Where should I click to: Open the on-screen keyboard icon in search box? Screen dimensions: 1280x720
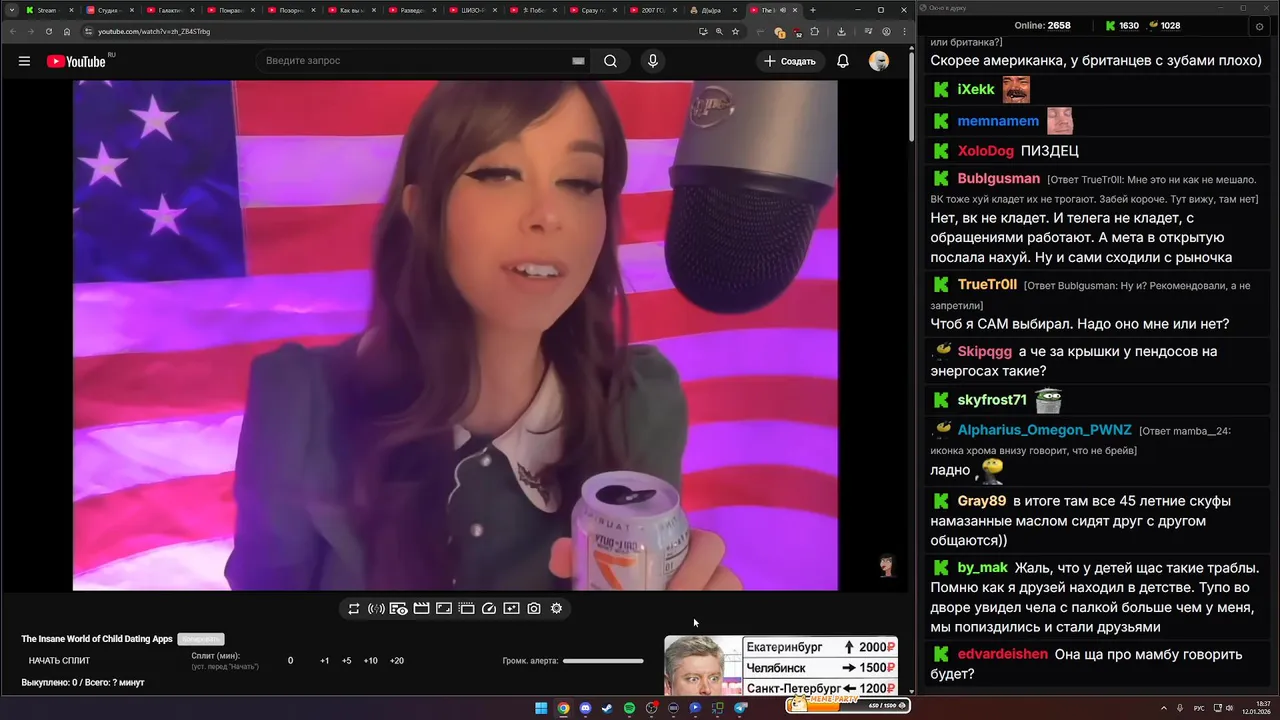(x=578, y=61)
